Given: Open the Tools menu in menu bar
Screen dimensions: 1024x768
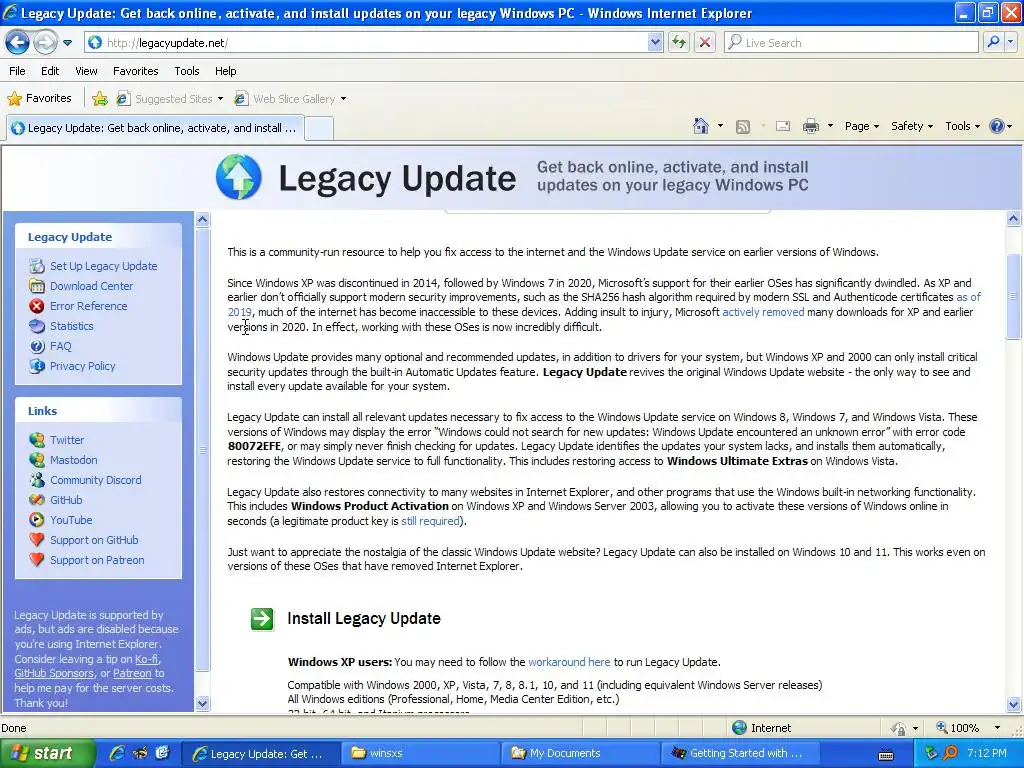Looking at the screenshot, I should click(187, 71).
